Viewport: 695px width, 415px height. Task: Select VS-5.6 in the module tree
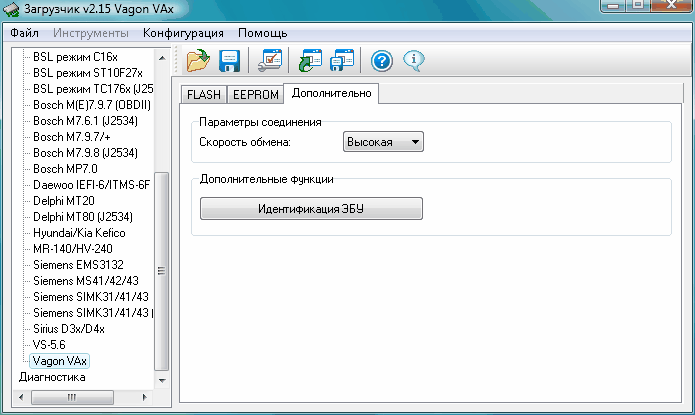pyautogui.click(x=49, y=345)
